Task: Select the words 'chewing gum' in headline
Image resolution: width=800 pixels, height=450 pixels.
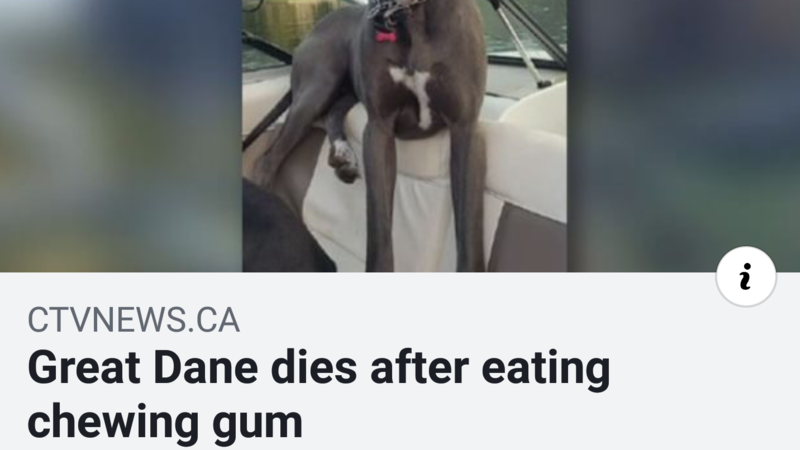Action: point(165,422)
